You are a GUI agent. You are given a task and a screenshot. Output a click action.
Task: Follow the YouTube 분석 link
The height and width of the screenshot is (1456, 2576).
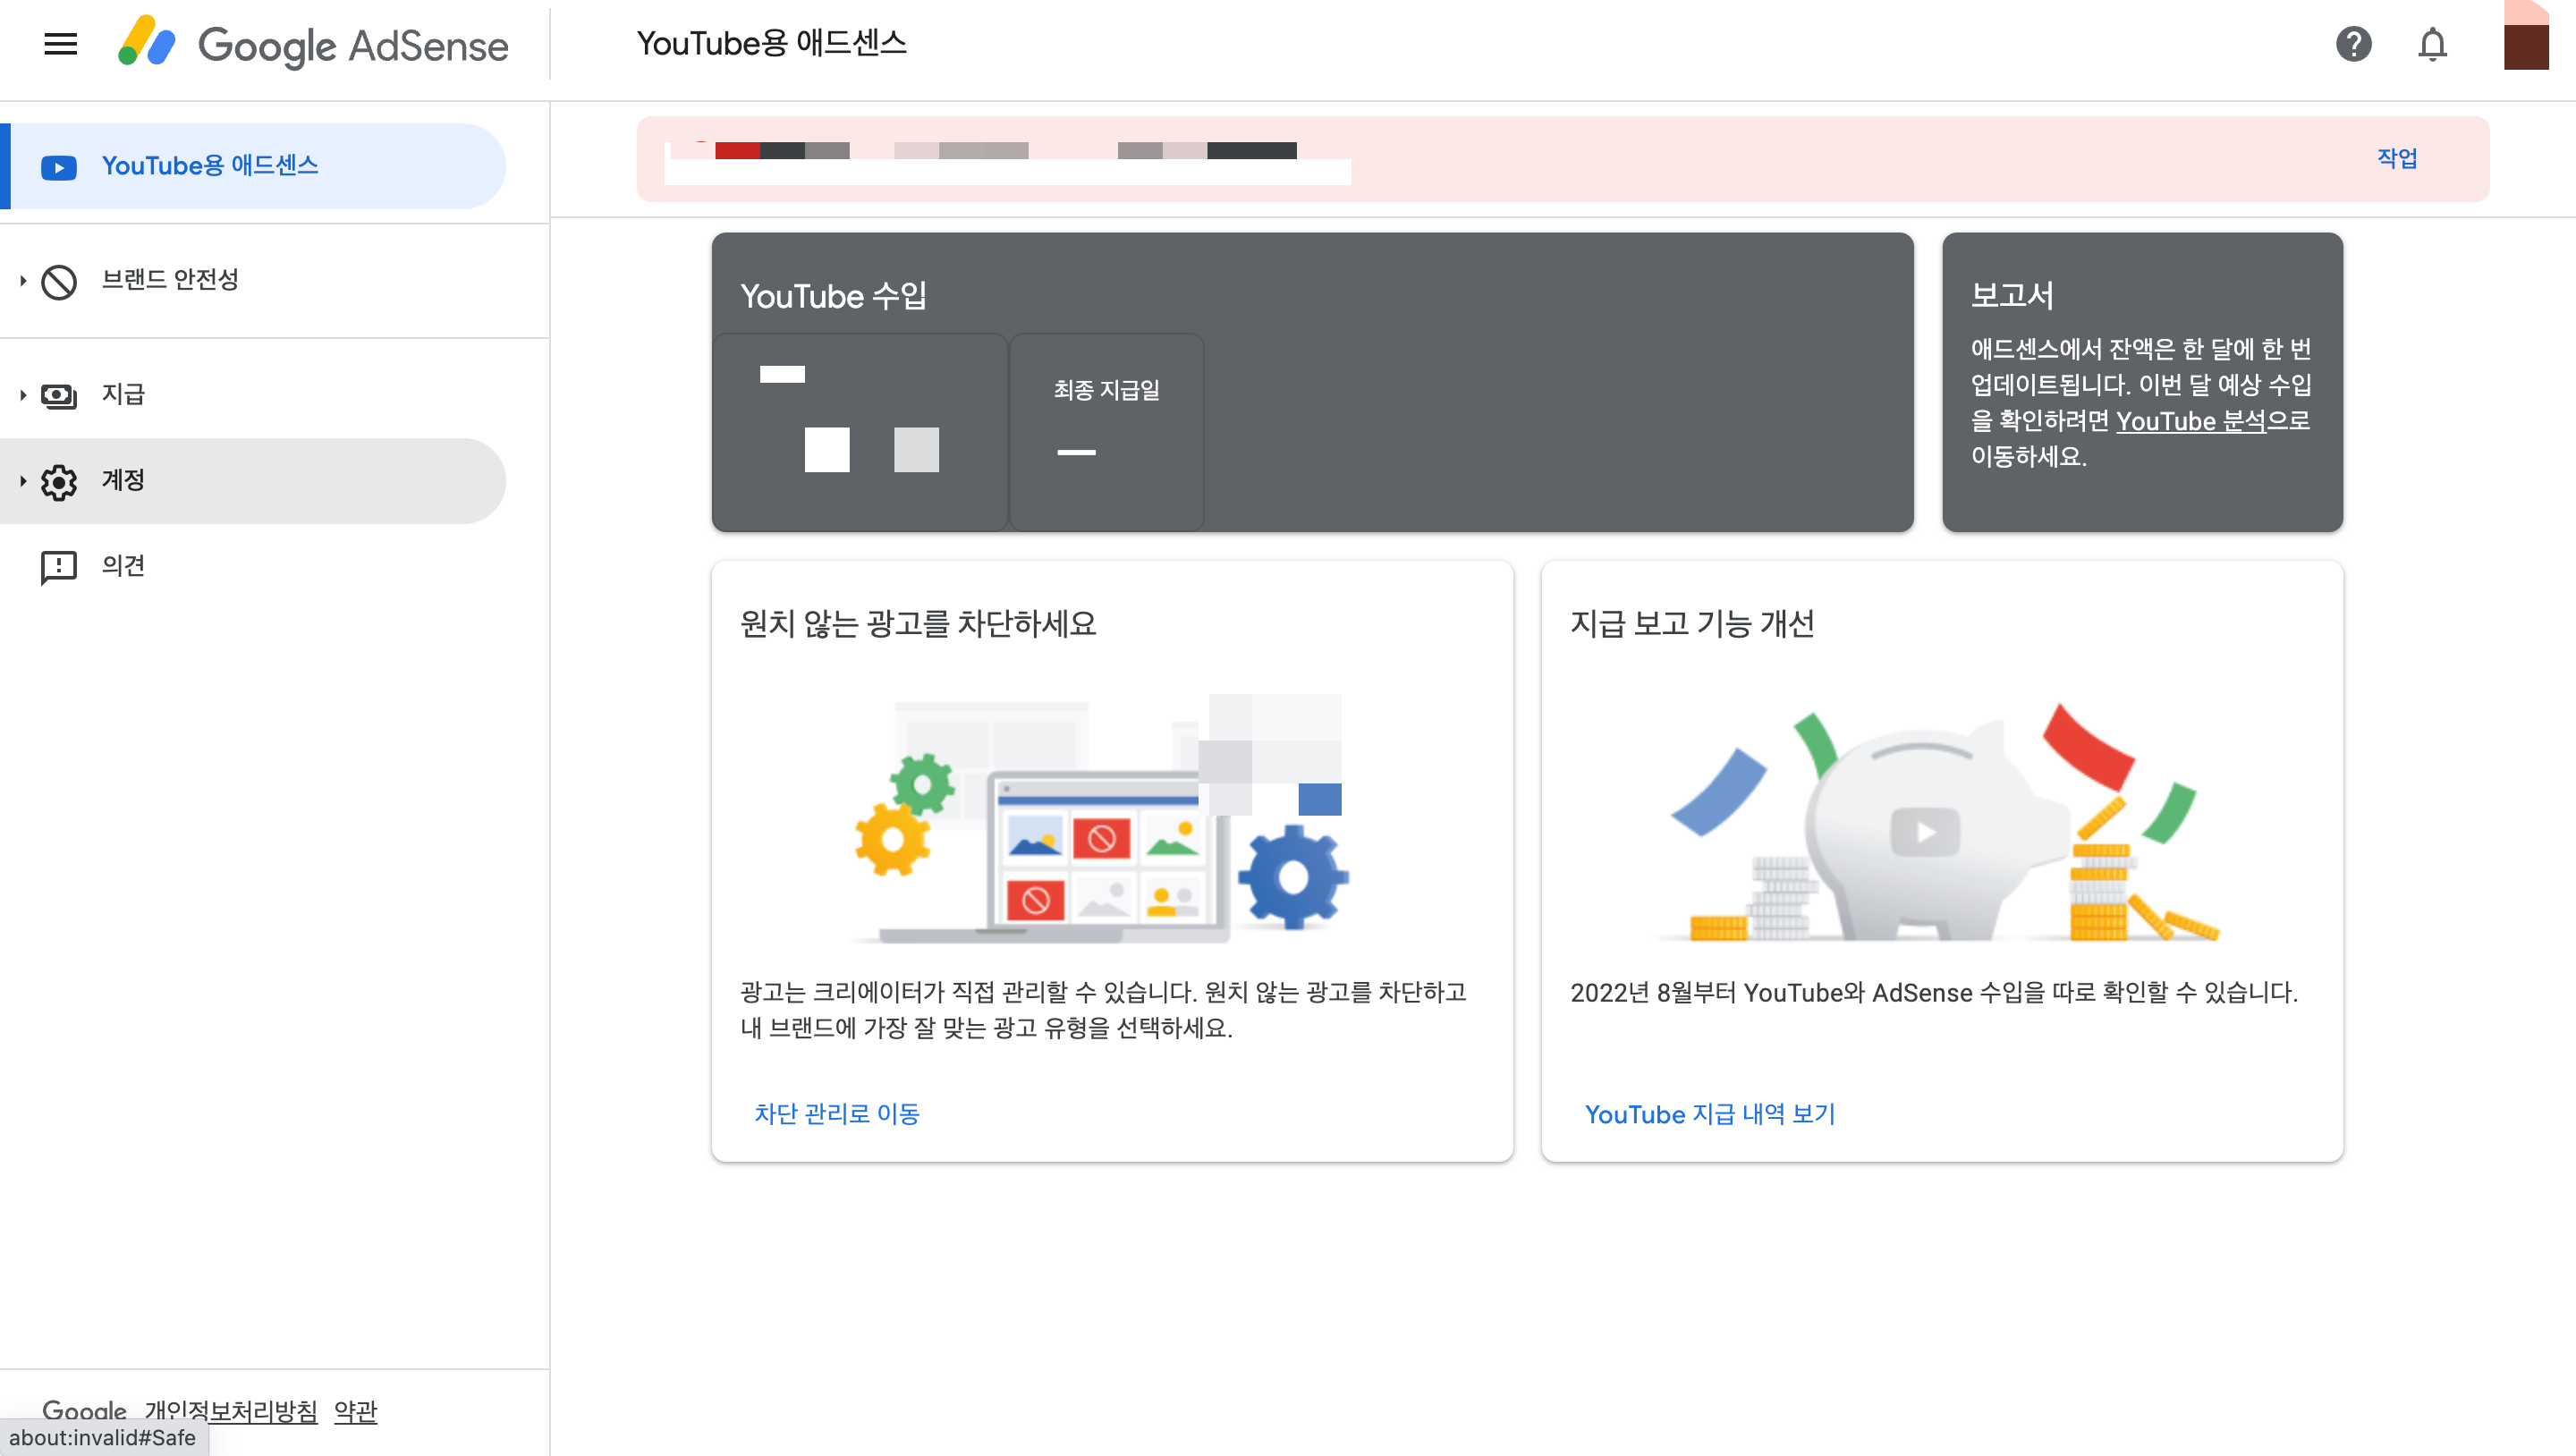point(2190,421)
